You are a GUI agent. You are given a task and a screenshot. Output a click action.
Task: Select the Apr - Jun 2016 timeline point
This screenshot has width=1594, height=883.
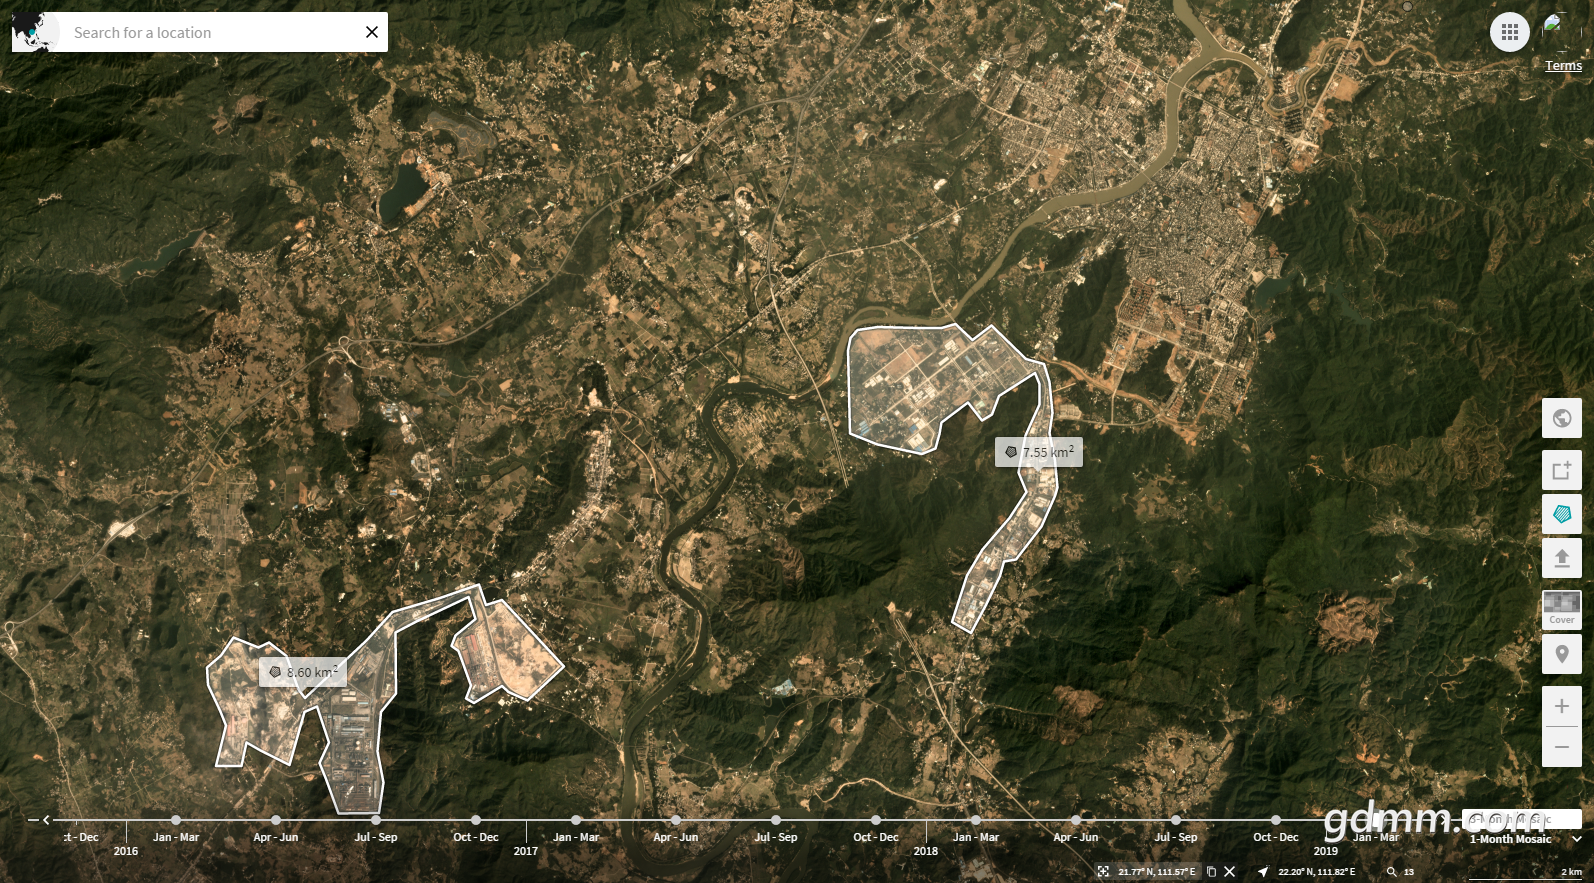276,820
